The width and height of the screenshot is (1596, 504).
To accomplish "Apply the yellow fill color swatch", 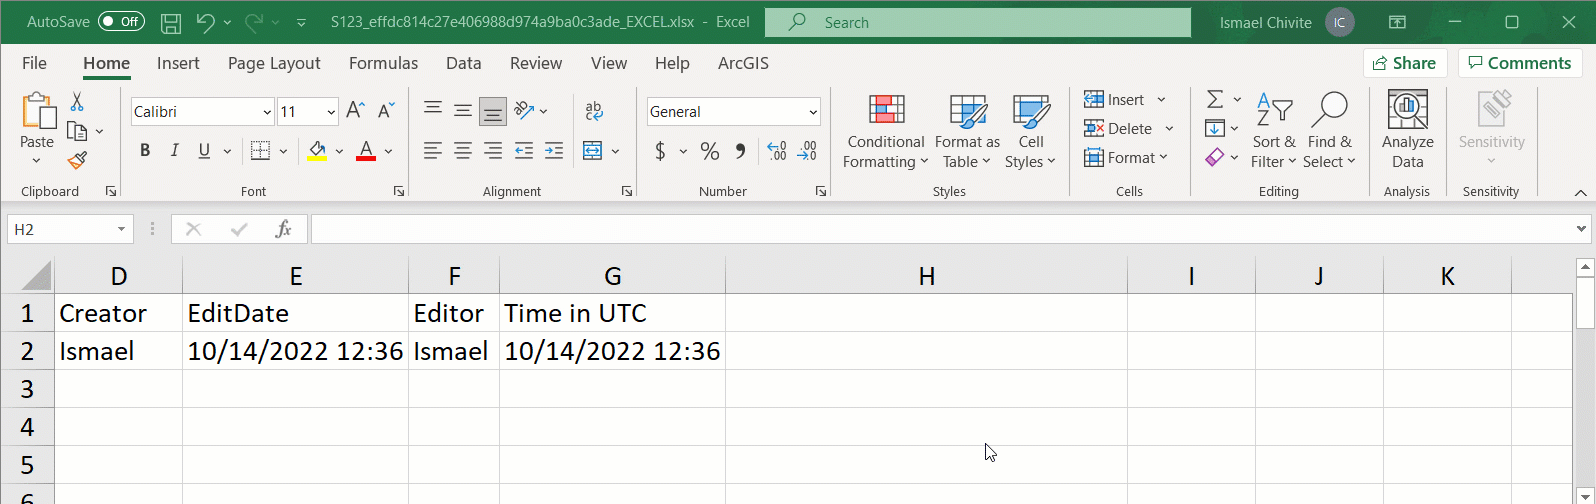I will coord(318,151).
